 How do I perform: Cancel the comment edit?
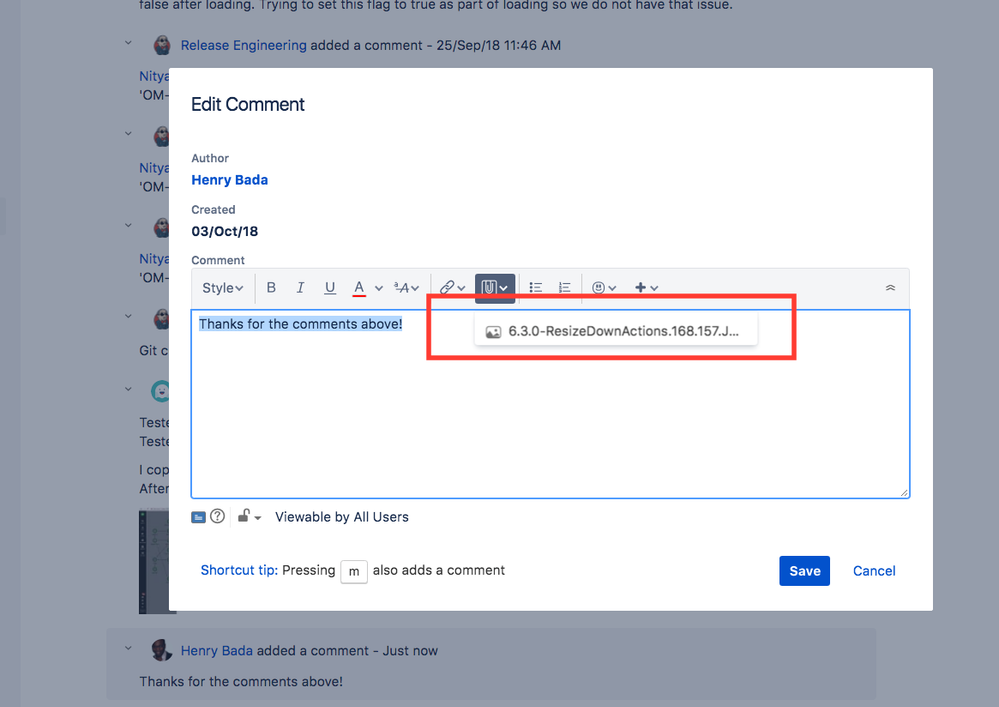point(873,571)
